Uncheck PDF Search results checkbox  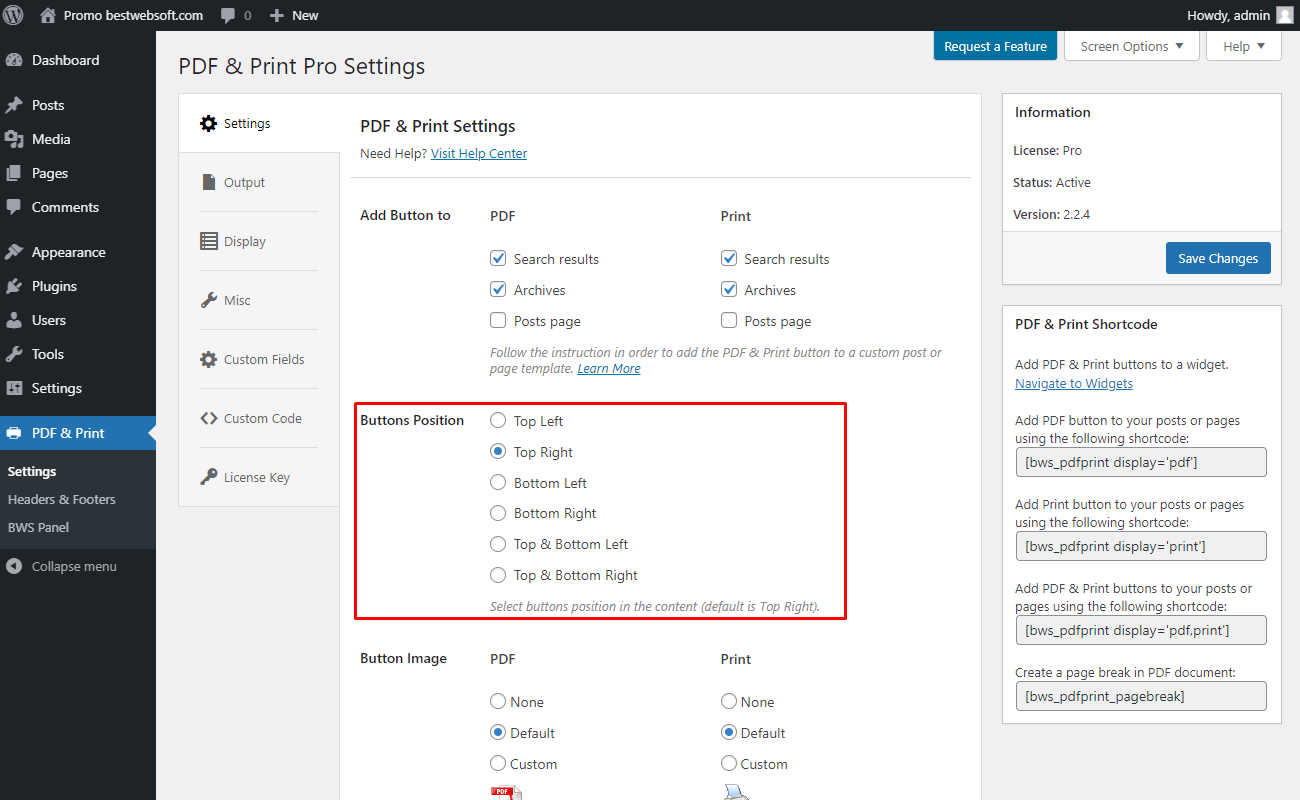[498, 258]
